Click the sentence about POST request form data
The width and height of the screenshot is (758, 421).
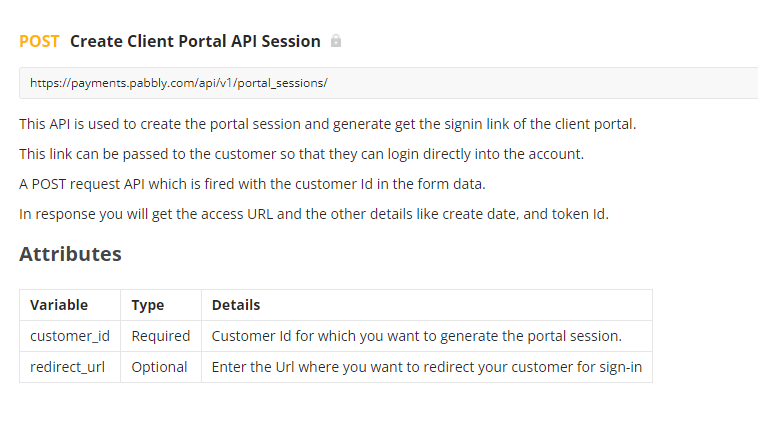point(252,184)
